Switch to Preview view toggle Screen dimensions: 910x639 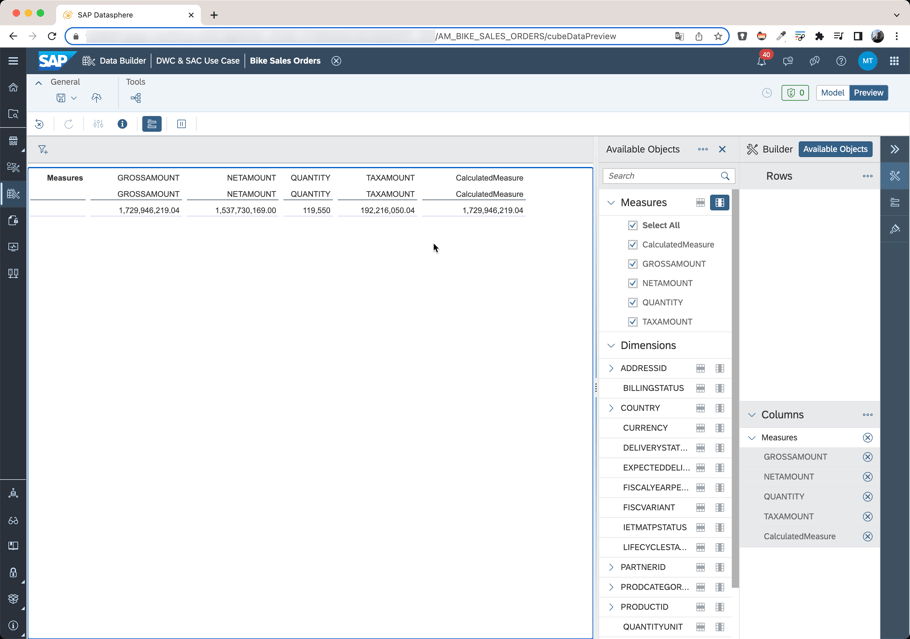868,93
